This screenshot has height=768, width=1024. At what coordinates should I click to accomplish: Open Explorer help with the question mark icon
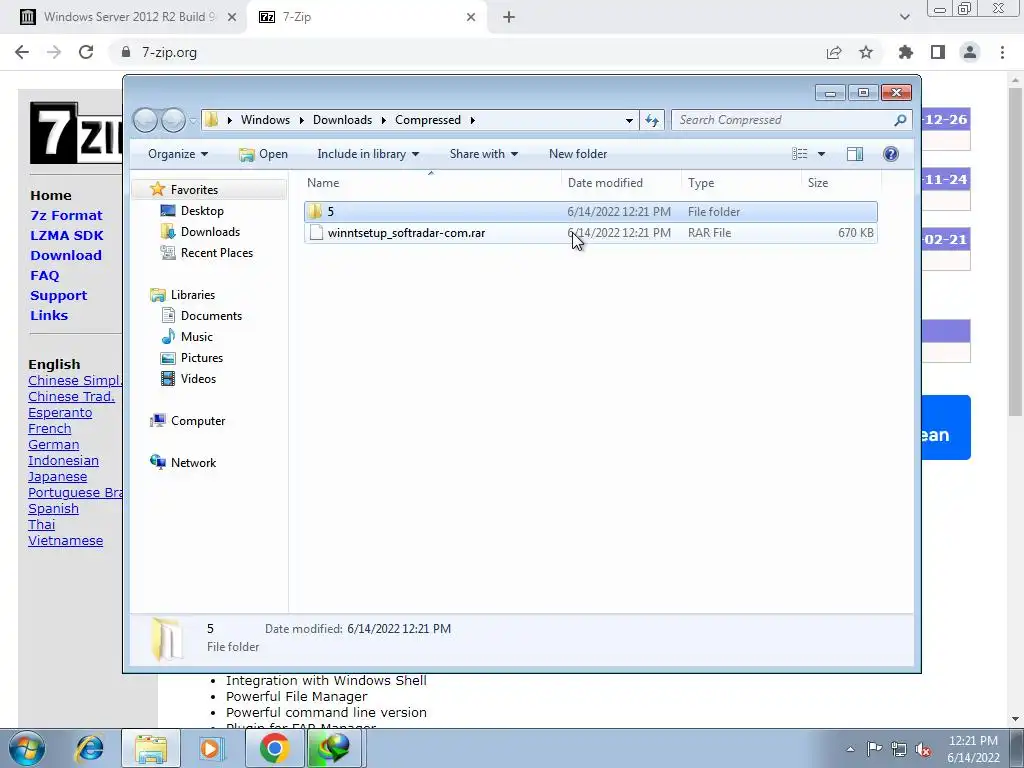891,154
